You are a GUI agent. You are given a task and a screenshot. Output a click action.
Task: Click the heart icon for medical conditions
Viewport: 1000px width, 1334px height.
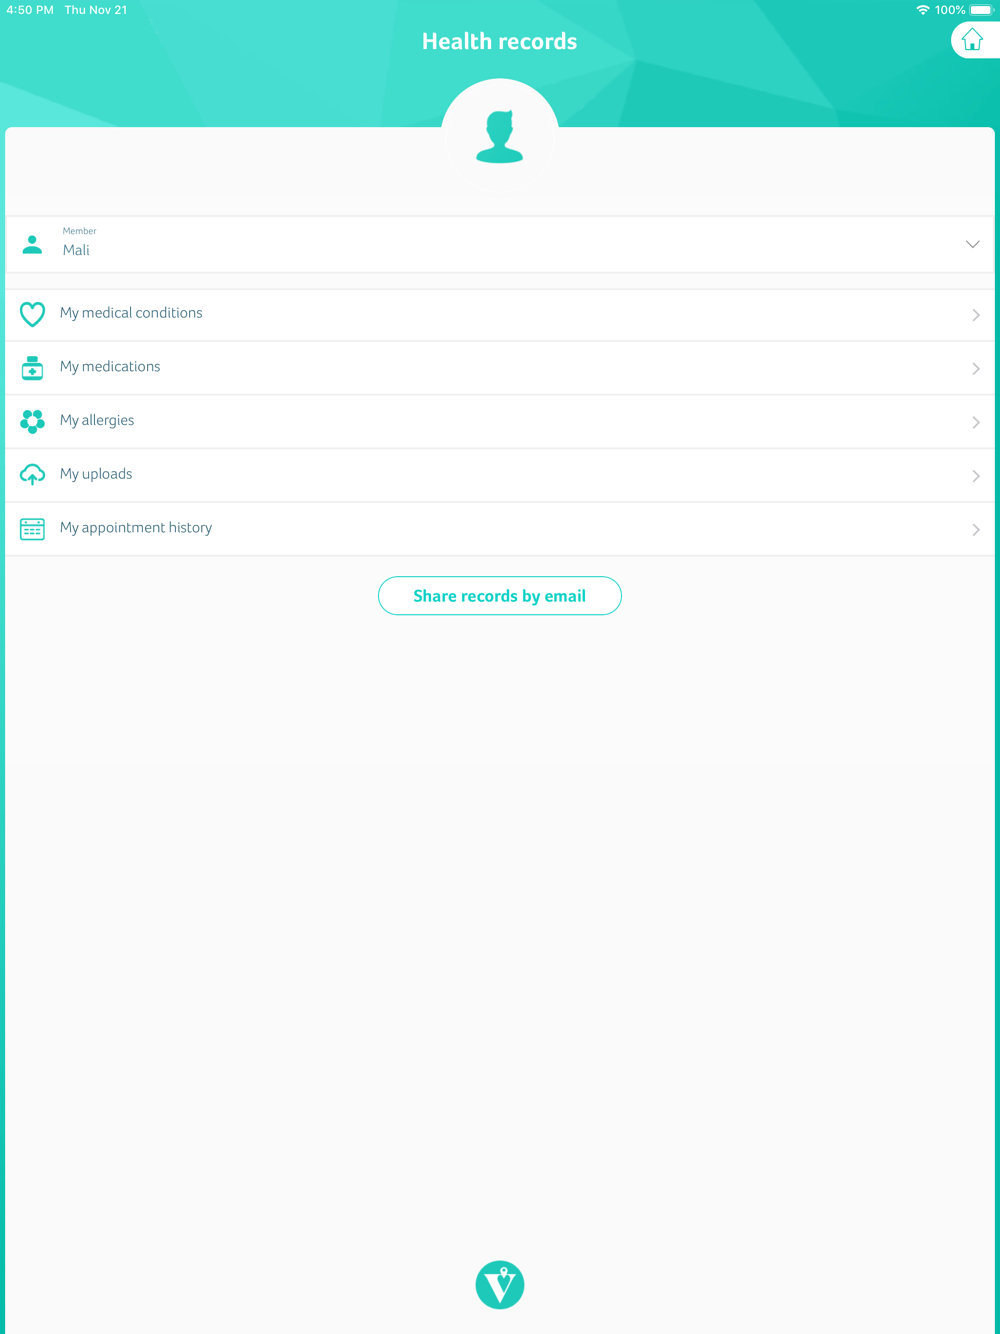(32, 314)
